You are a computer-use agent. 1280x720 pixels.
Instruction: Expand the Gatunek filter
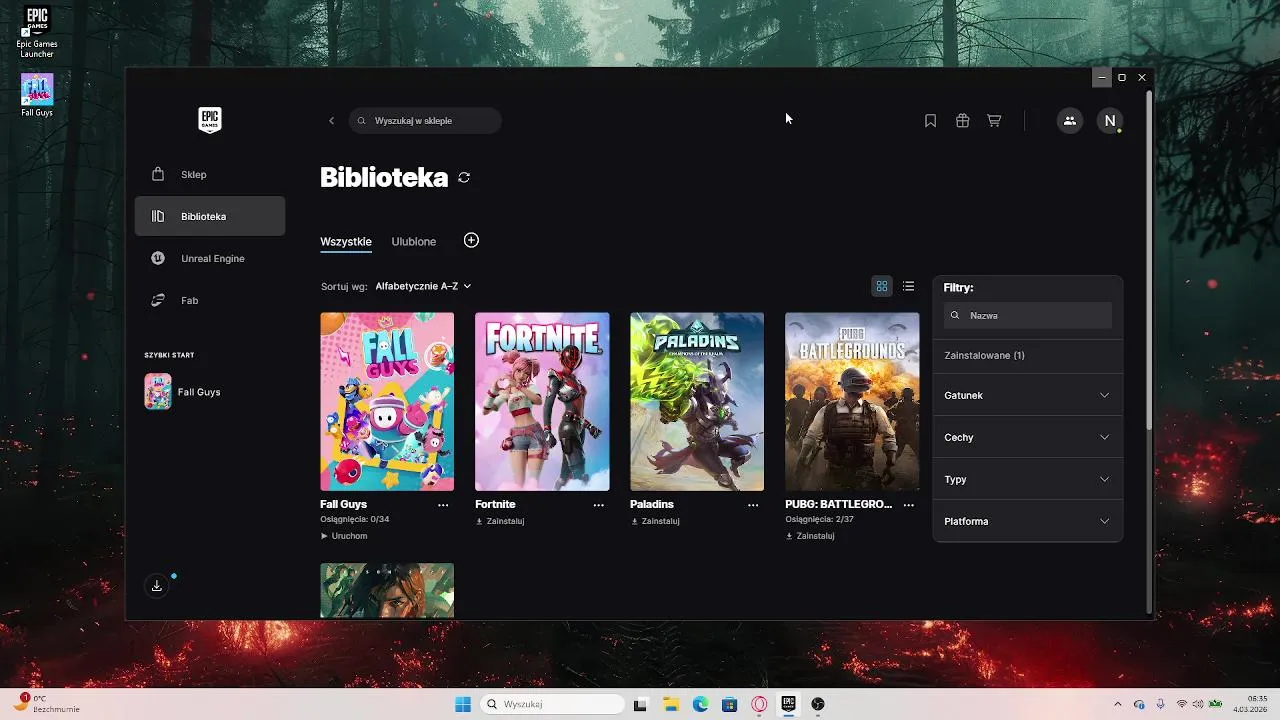[1028, 396]
